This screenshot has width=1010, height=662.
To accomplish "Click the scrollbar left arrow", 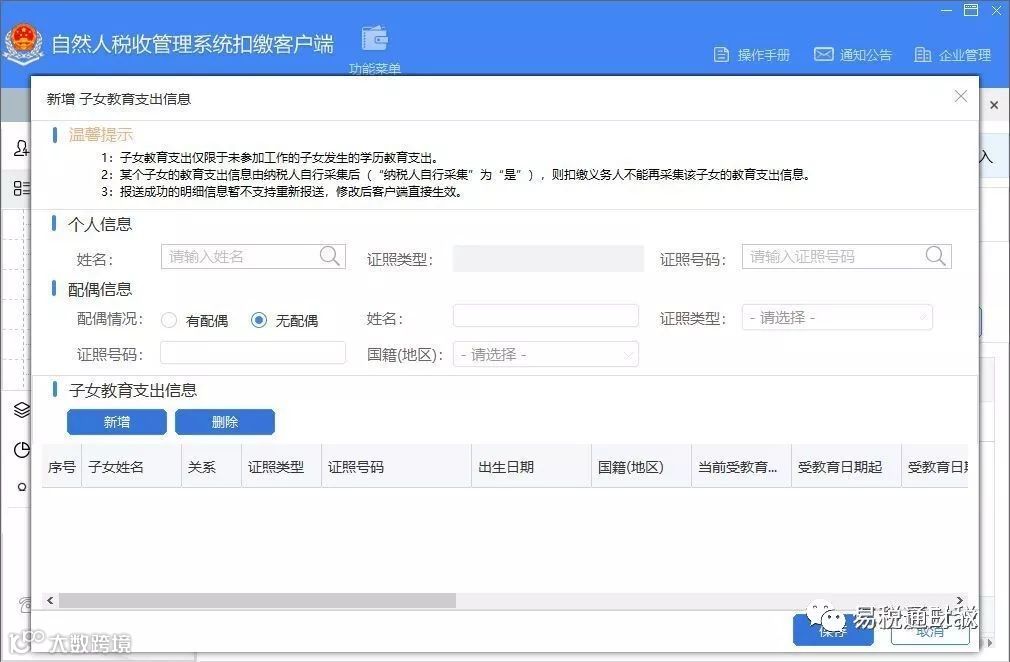I will click(x=50, y=601).
